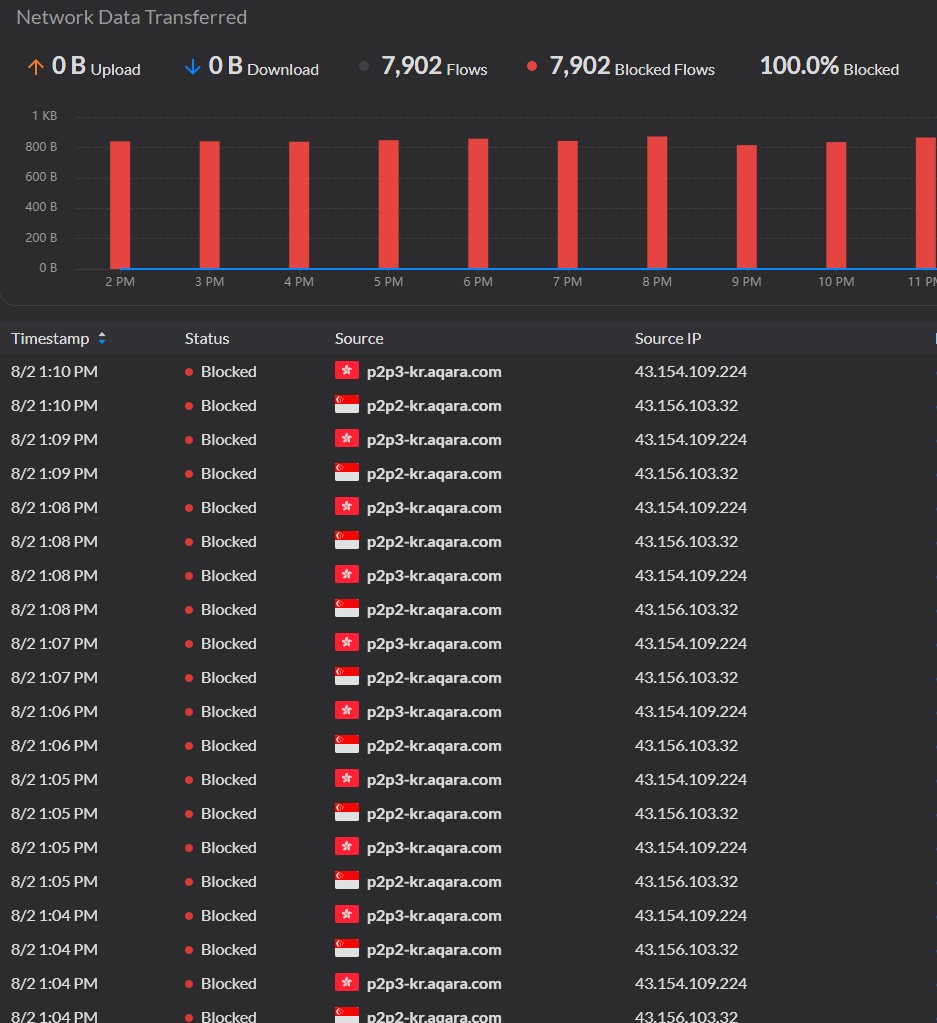Click the 100.0% Blocked statistic
937x1023 pixels.
click(829, 66)
